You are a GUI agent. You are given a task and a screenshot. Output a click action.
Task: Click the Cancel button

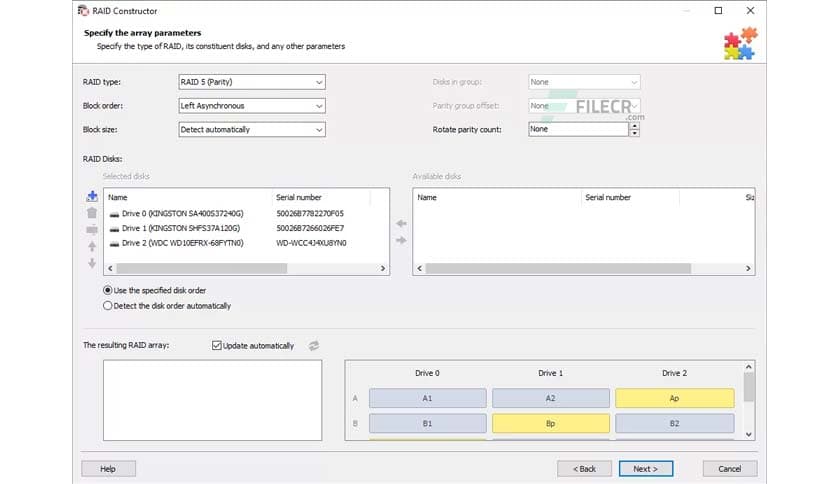click(729, 469)
